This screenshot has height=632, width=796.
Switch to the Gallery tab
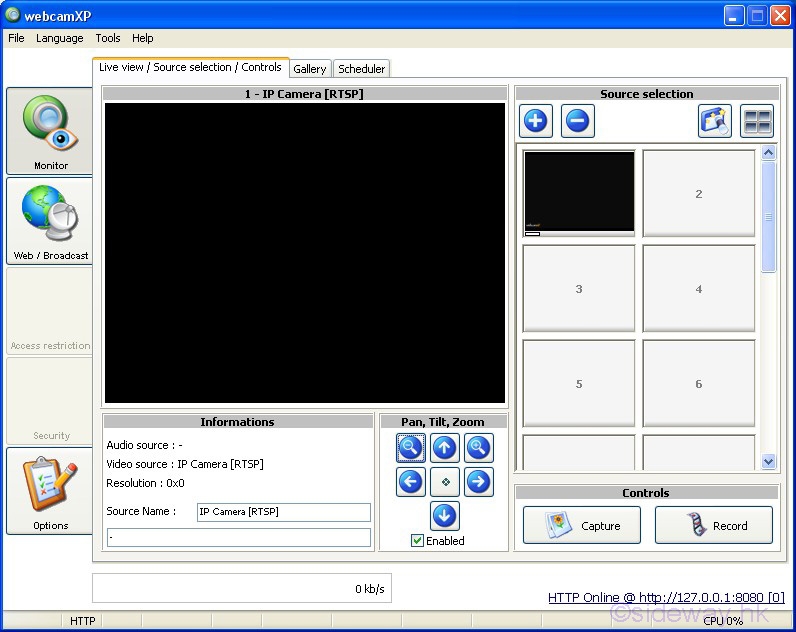pyautogui.click(x=310, y=69)
